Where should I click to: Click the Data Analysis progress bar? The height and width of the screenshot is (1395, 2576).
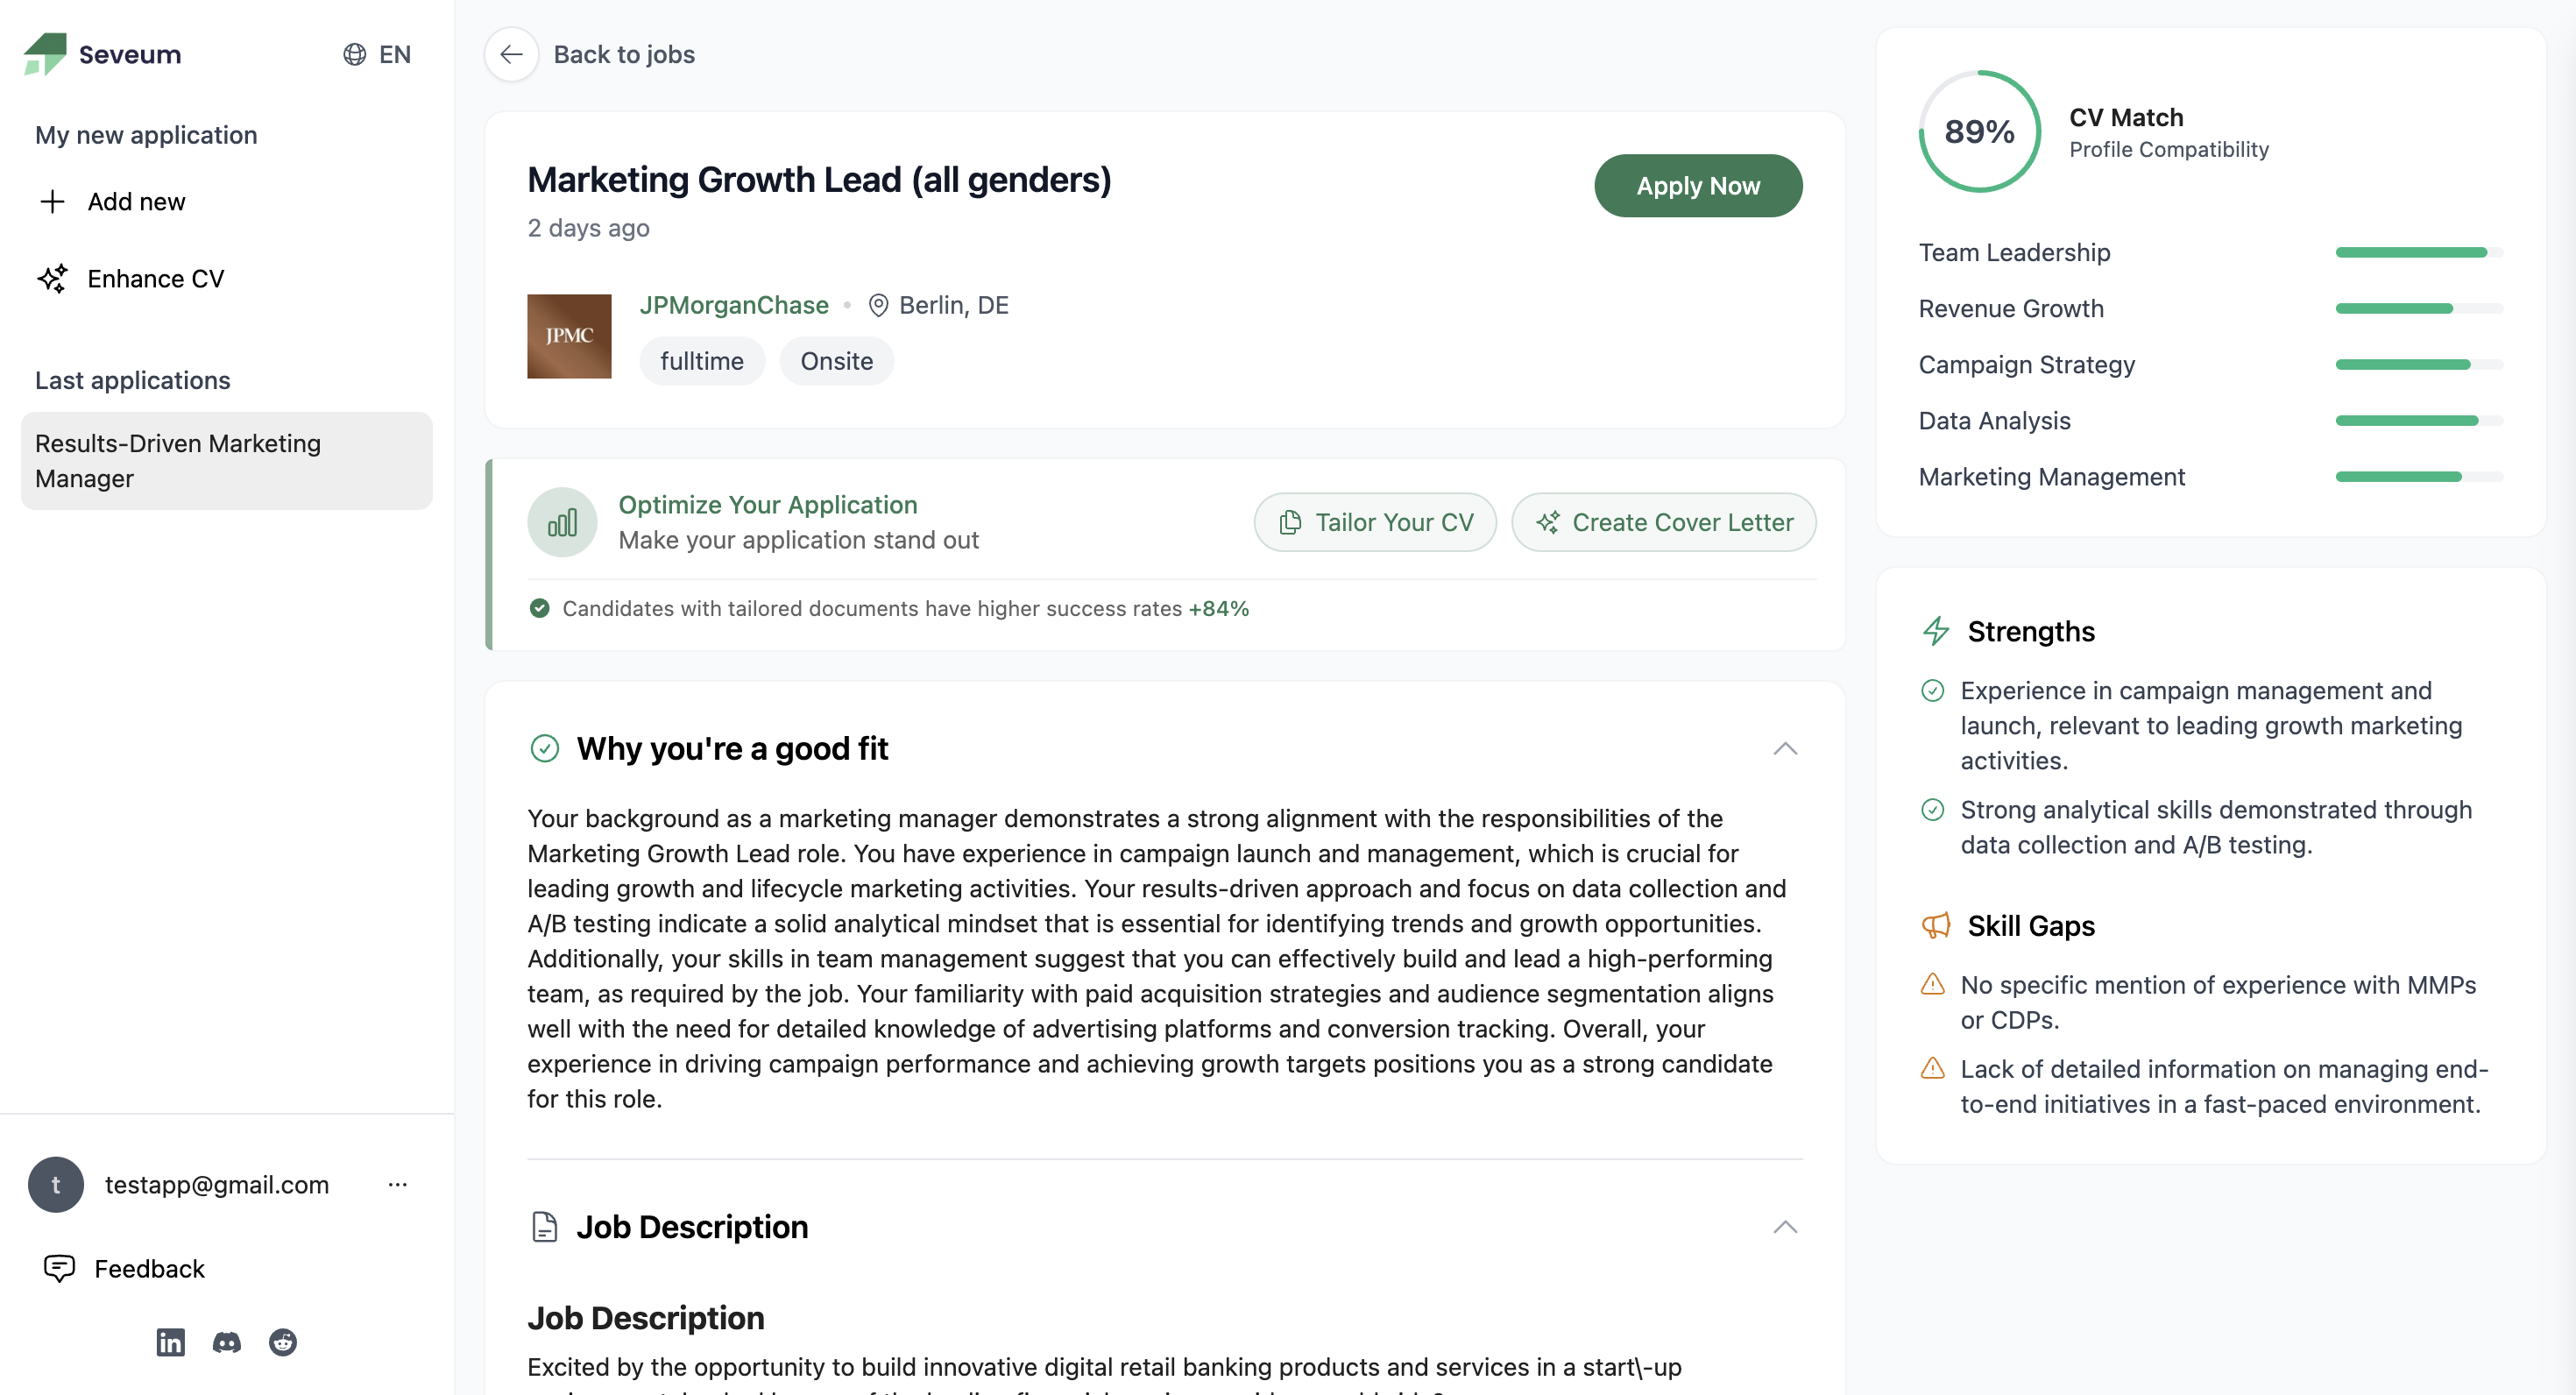(2419, 421)
